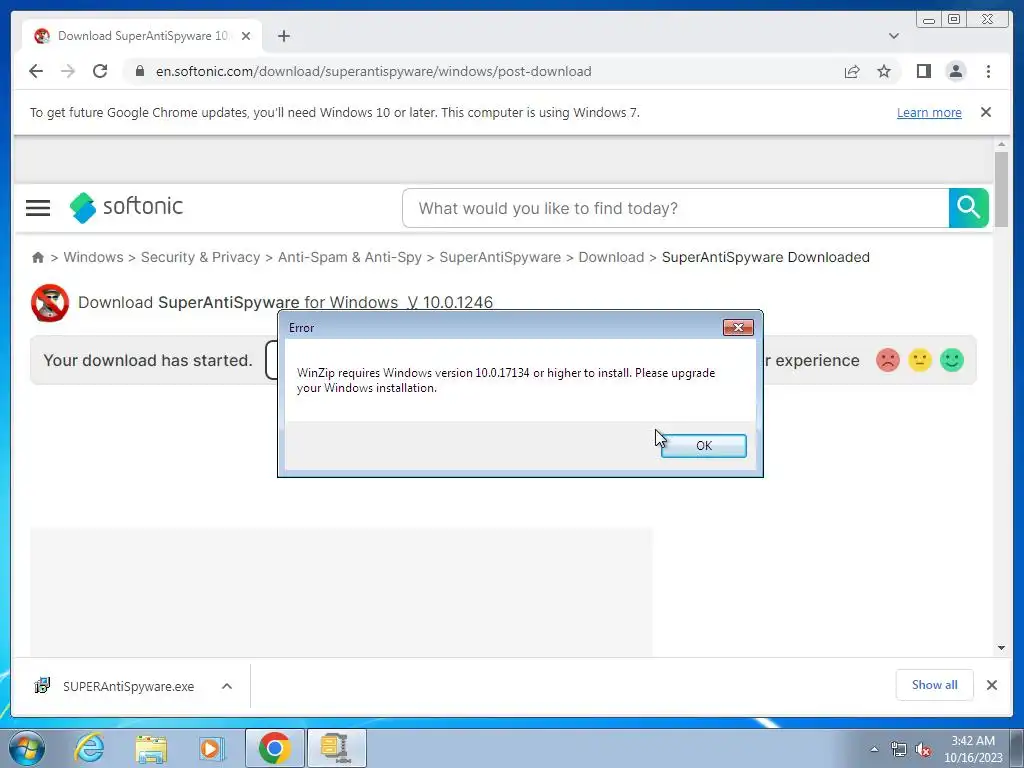Open Windows Media Player from taskbar

point(212,748)
